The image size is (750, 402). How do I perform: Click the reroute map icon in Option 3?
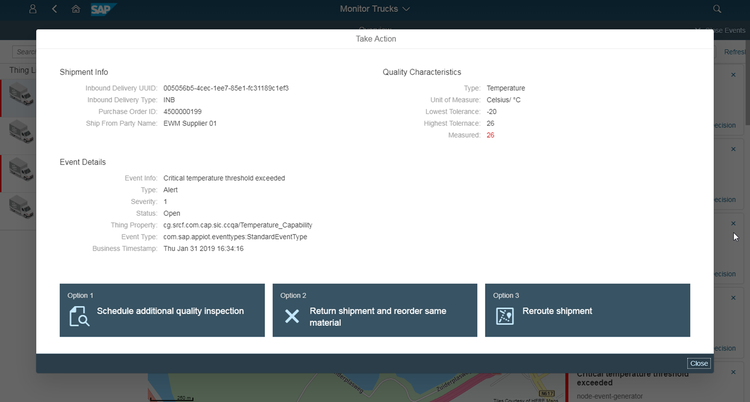click(505, 316)
